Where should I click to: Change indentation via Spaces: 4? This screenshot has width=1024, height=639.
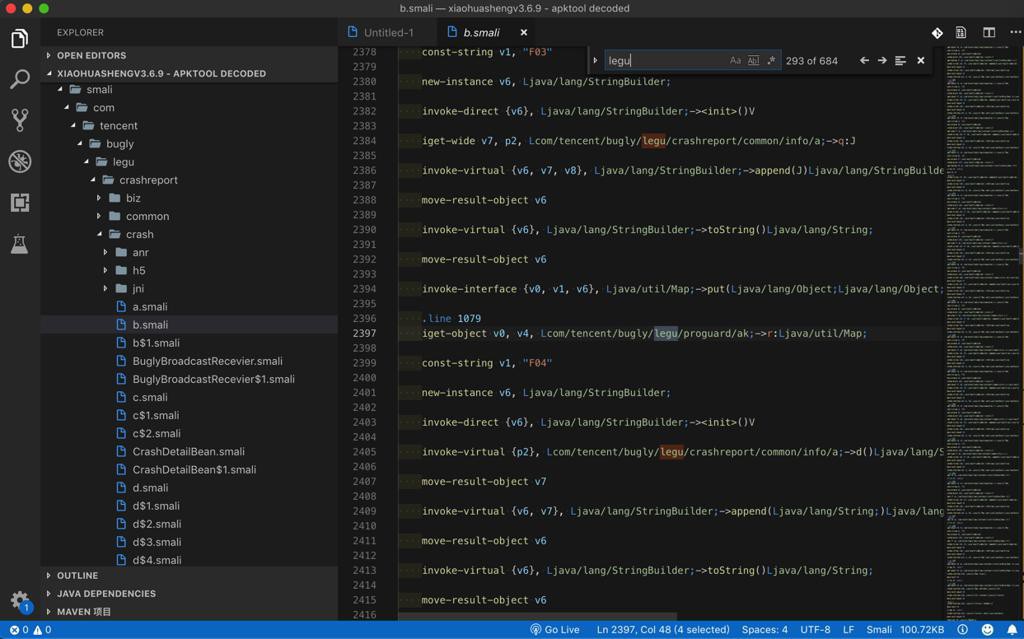(x=765, y=630)
